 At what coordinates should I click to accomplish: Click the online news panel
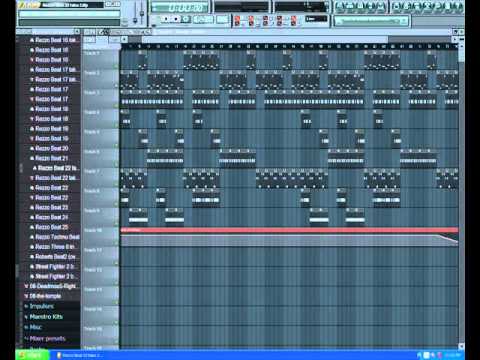[x=371, y=21]
